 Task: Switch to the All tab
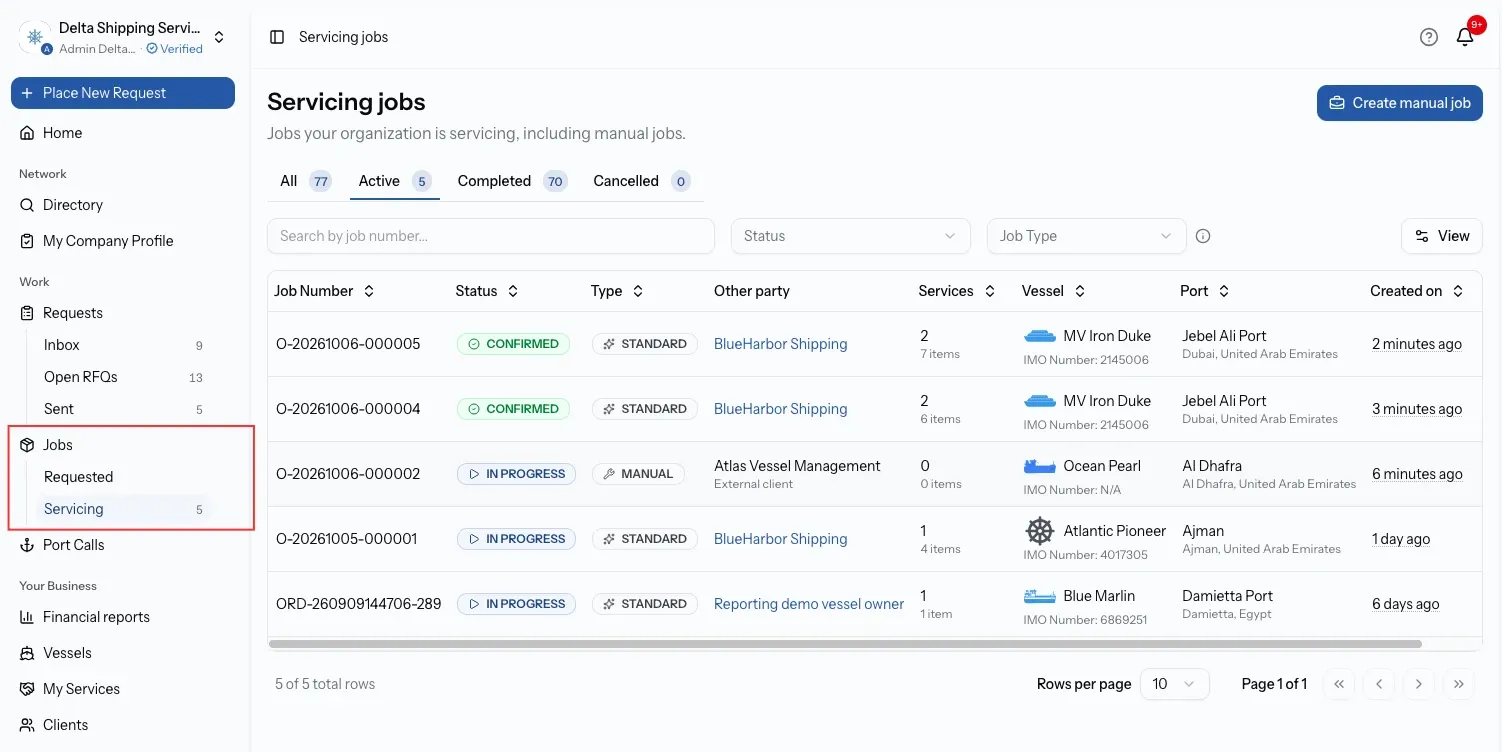[x=305, y=181]
